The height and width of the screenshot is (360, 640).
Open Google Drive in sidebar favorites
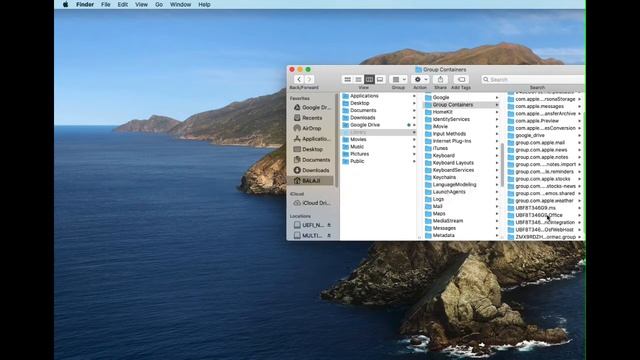click(312, 107)
